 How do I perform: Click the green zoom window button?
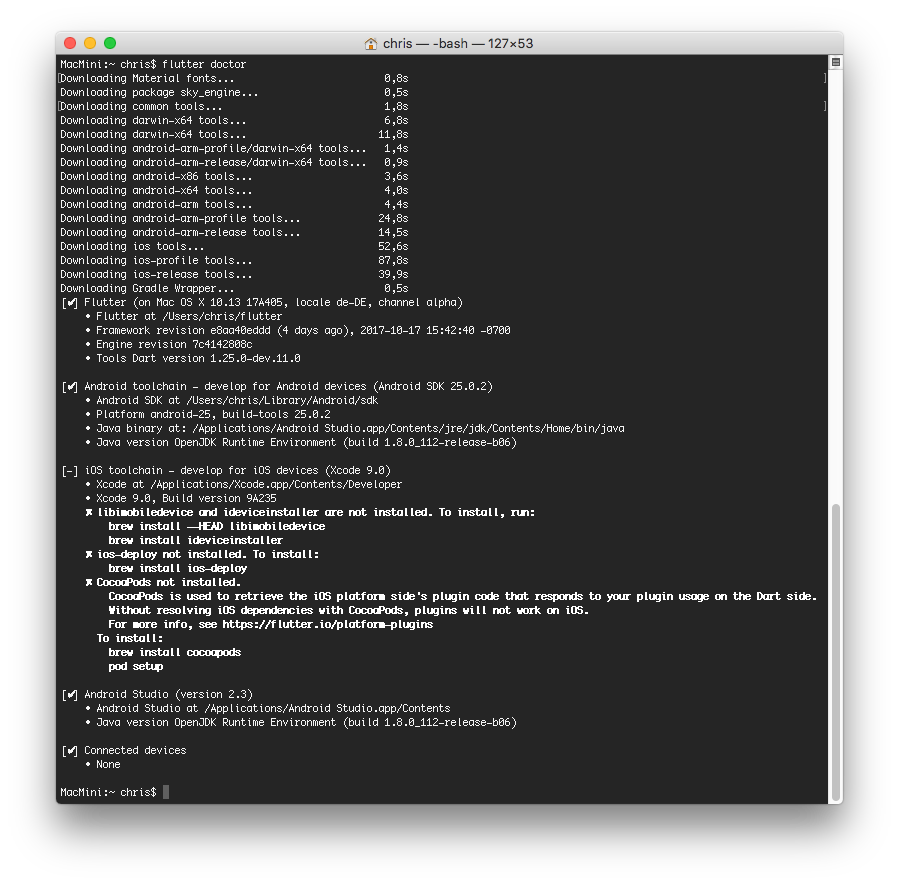(x=110, y=43)
